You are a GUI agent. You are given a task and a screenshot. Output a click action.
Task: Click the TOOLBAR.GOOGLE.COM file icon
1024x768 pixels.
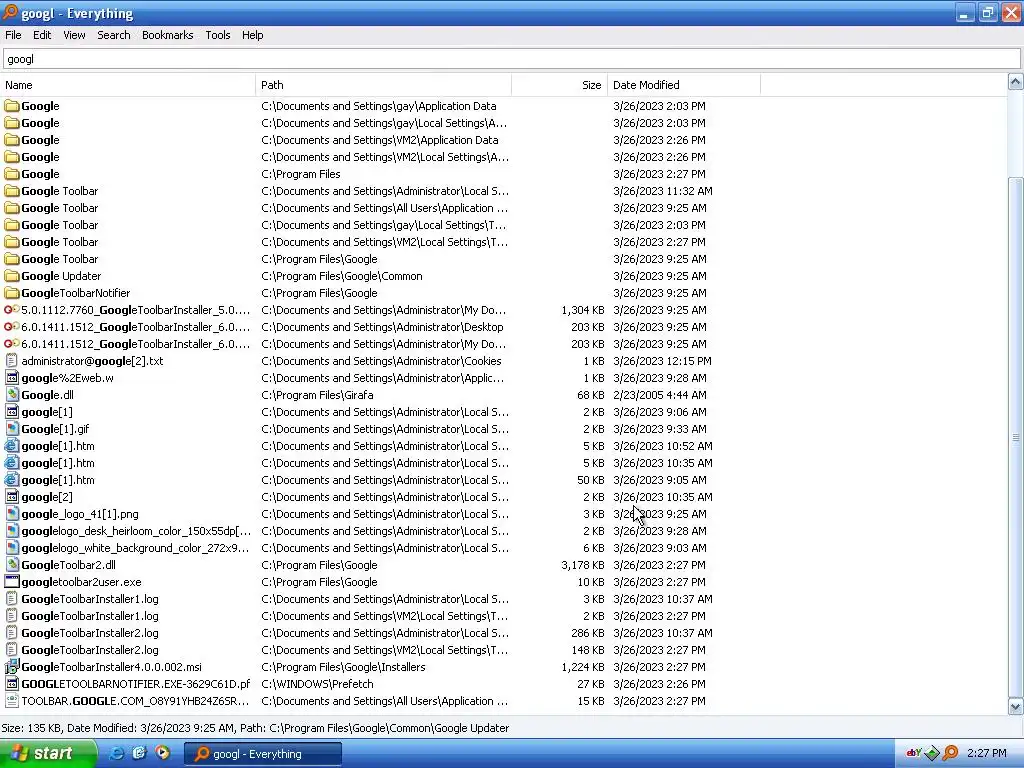tap(12, 701)
